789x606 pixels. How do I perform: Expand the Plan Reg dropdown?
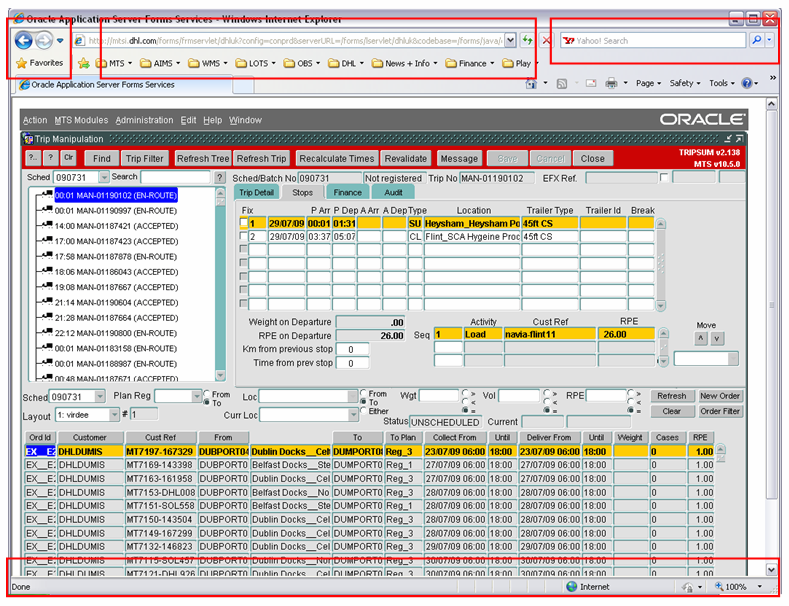[197, 397]
